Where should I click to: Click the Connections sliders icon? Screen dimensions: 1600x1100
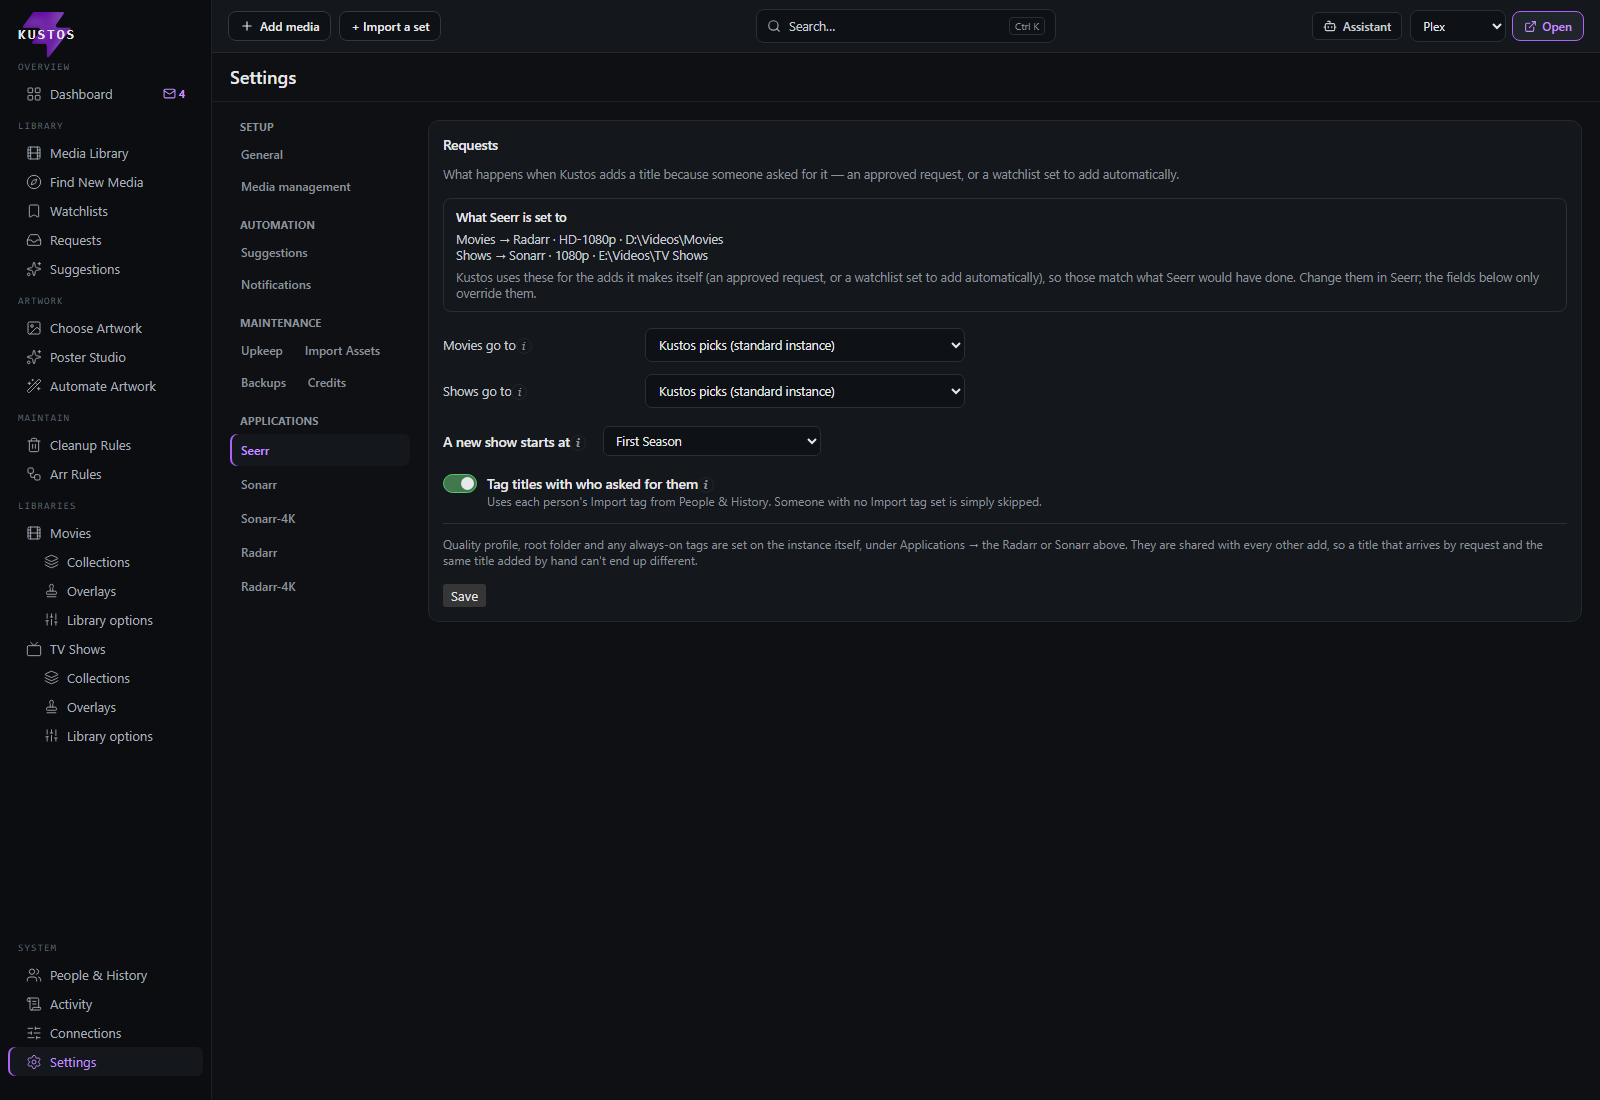(x=34, y=1033)
